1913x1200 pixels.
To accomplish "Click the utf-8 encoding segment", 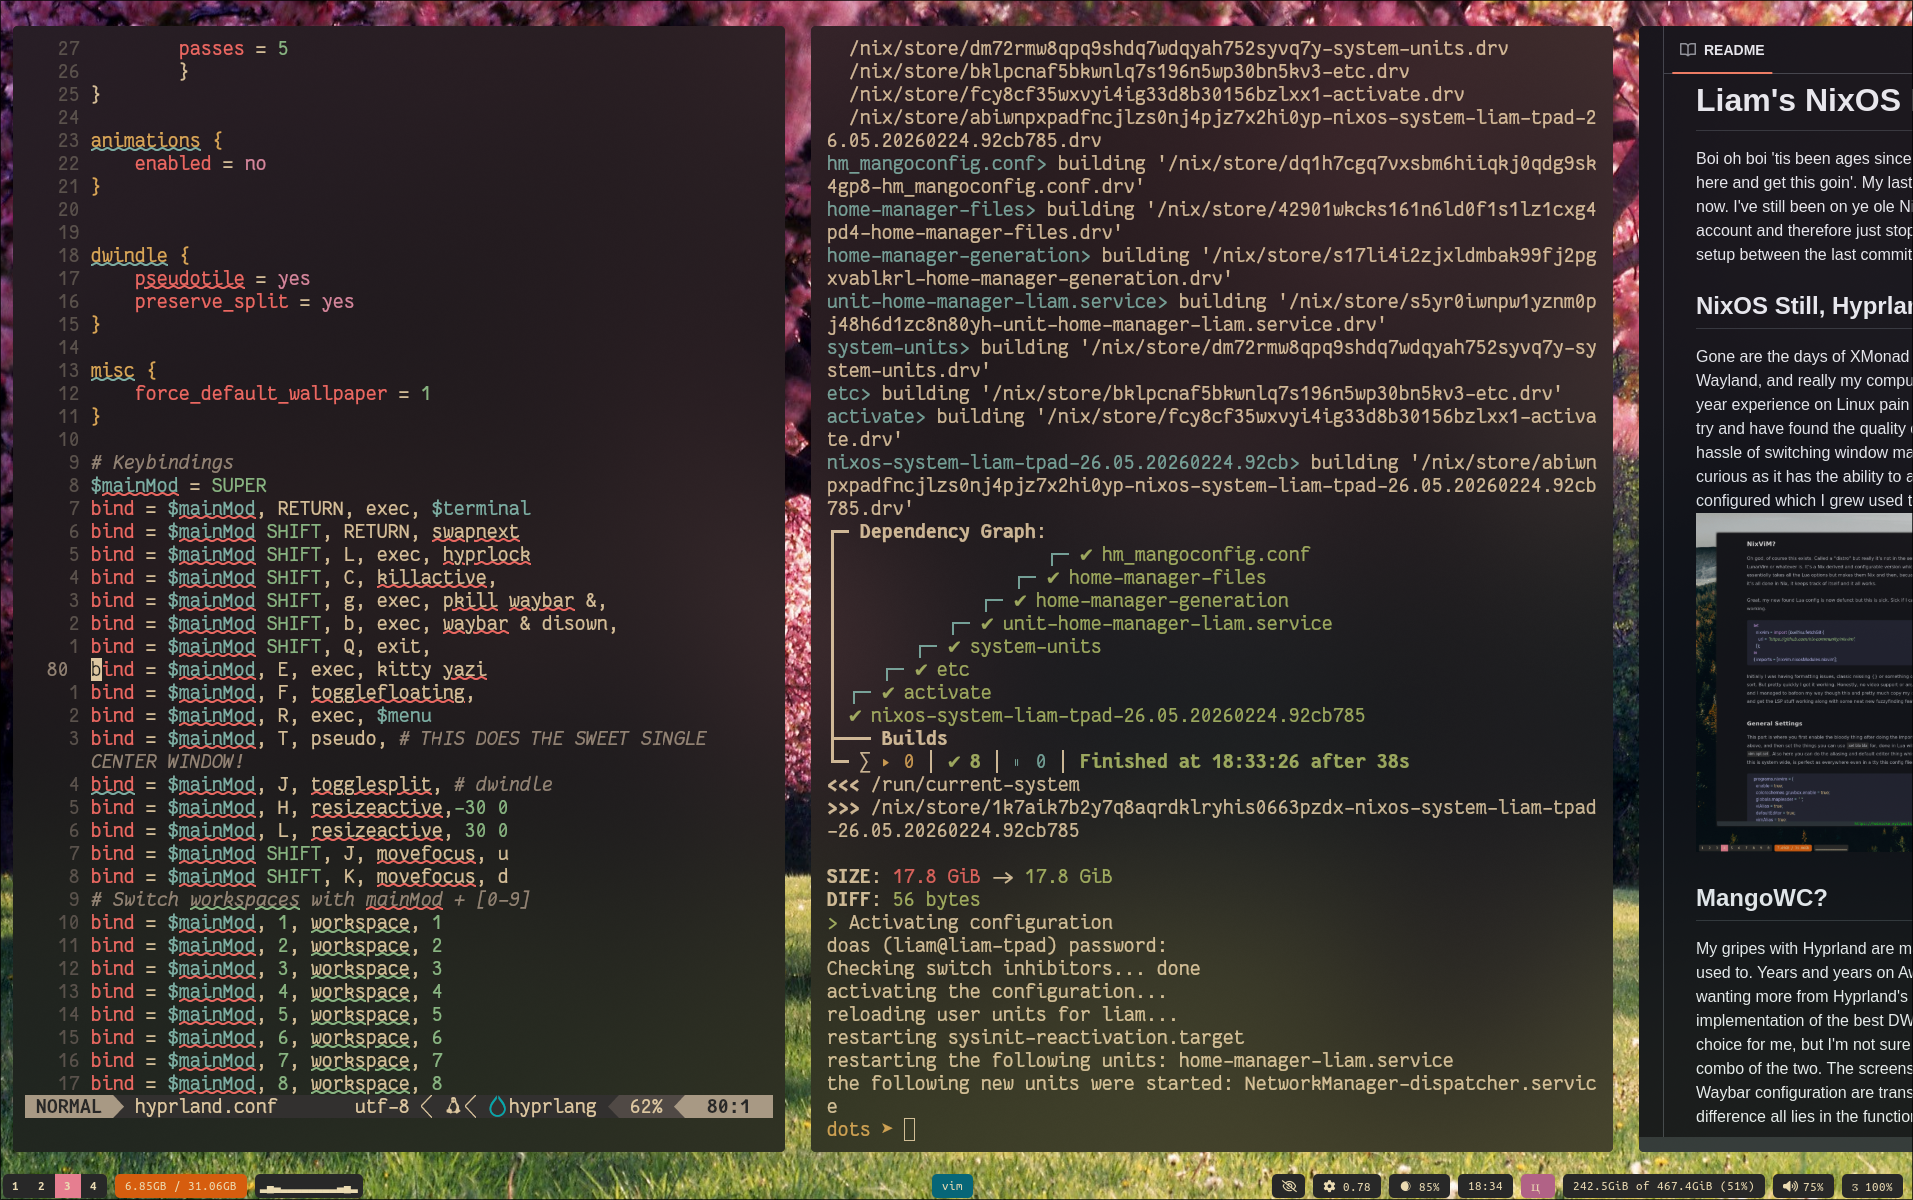I will (381, 1106).
